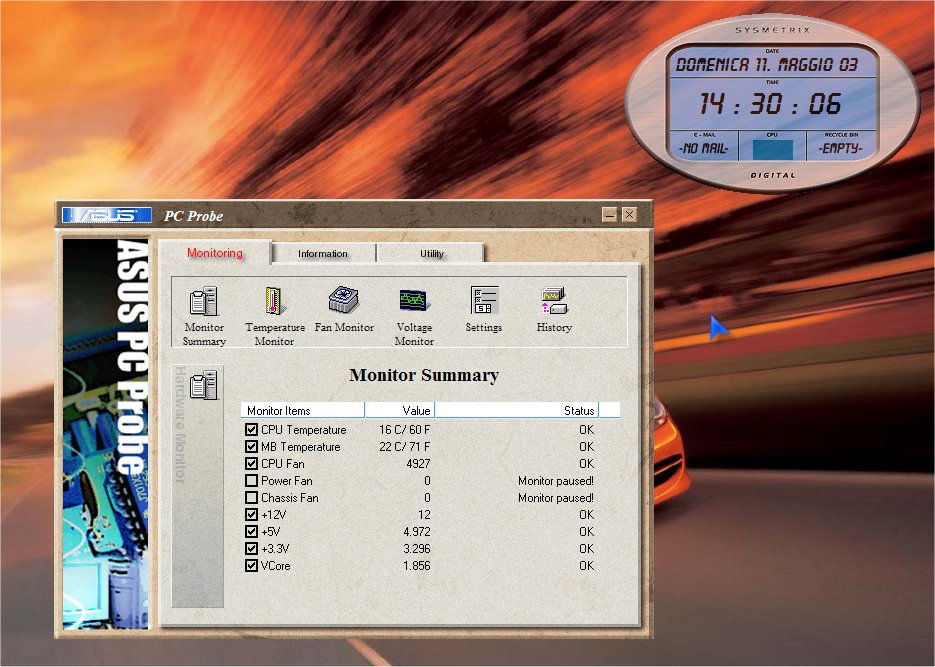Open the Voltage Monitor icon
Image resolution: width=935 pixels, height=667 pixels.
(414, 300)
